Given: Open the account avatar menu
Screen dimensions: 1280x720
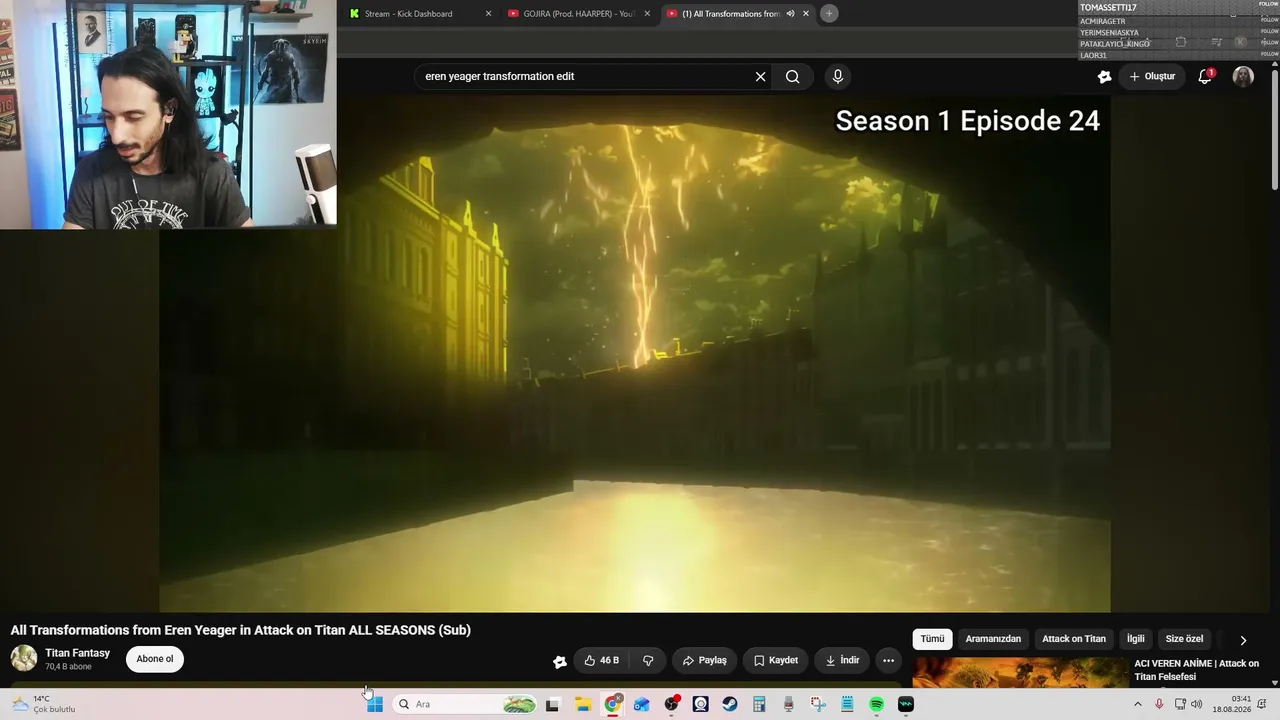Looking at the screenshot, I should point(1243,76).
